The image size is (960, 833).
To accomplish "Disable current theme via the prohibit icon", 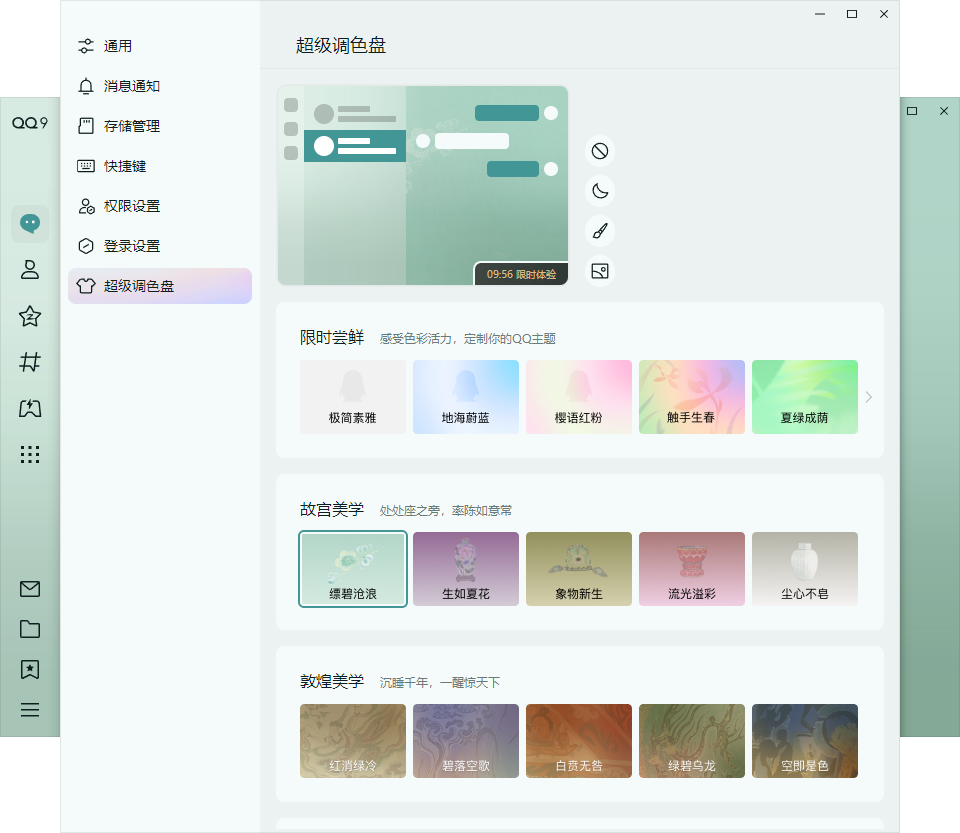I will coord(600,150).
